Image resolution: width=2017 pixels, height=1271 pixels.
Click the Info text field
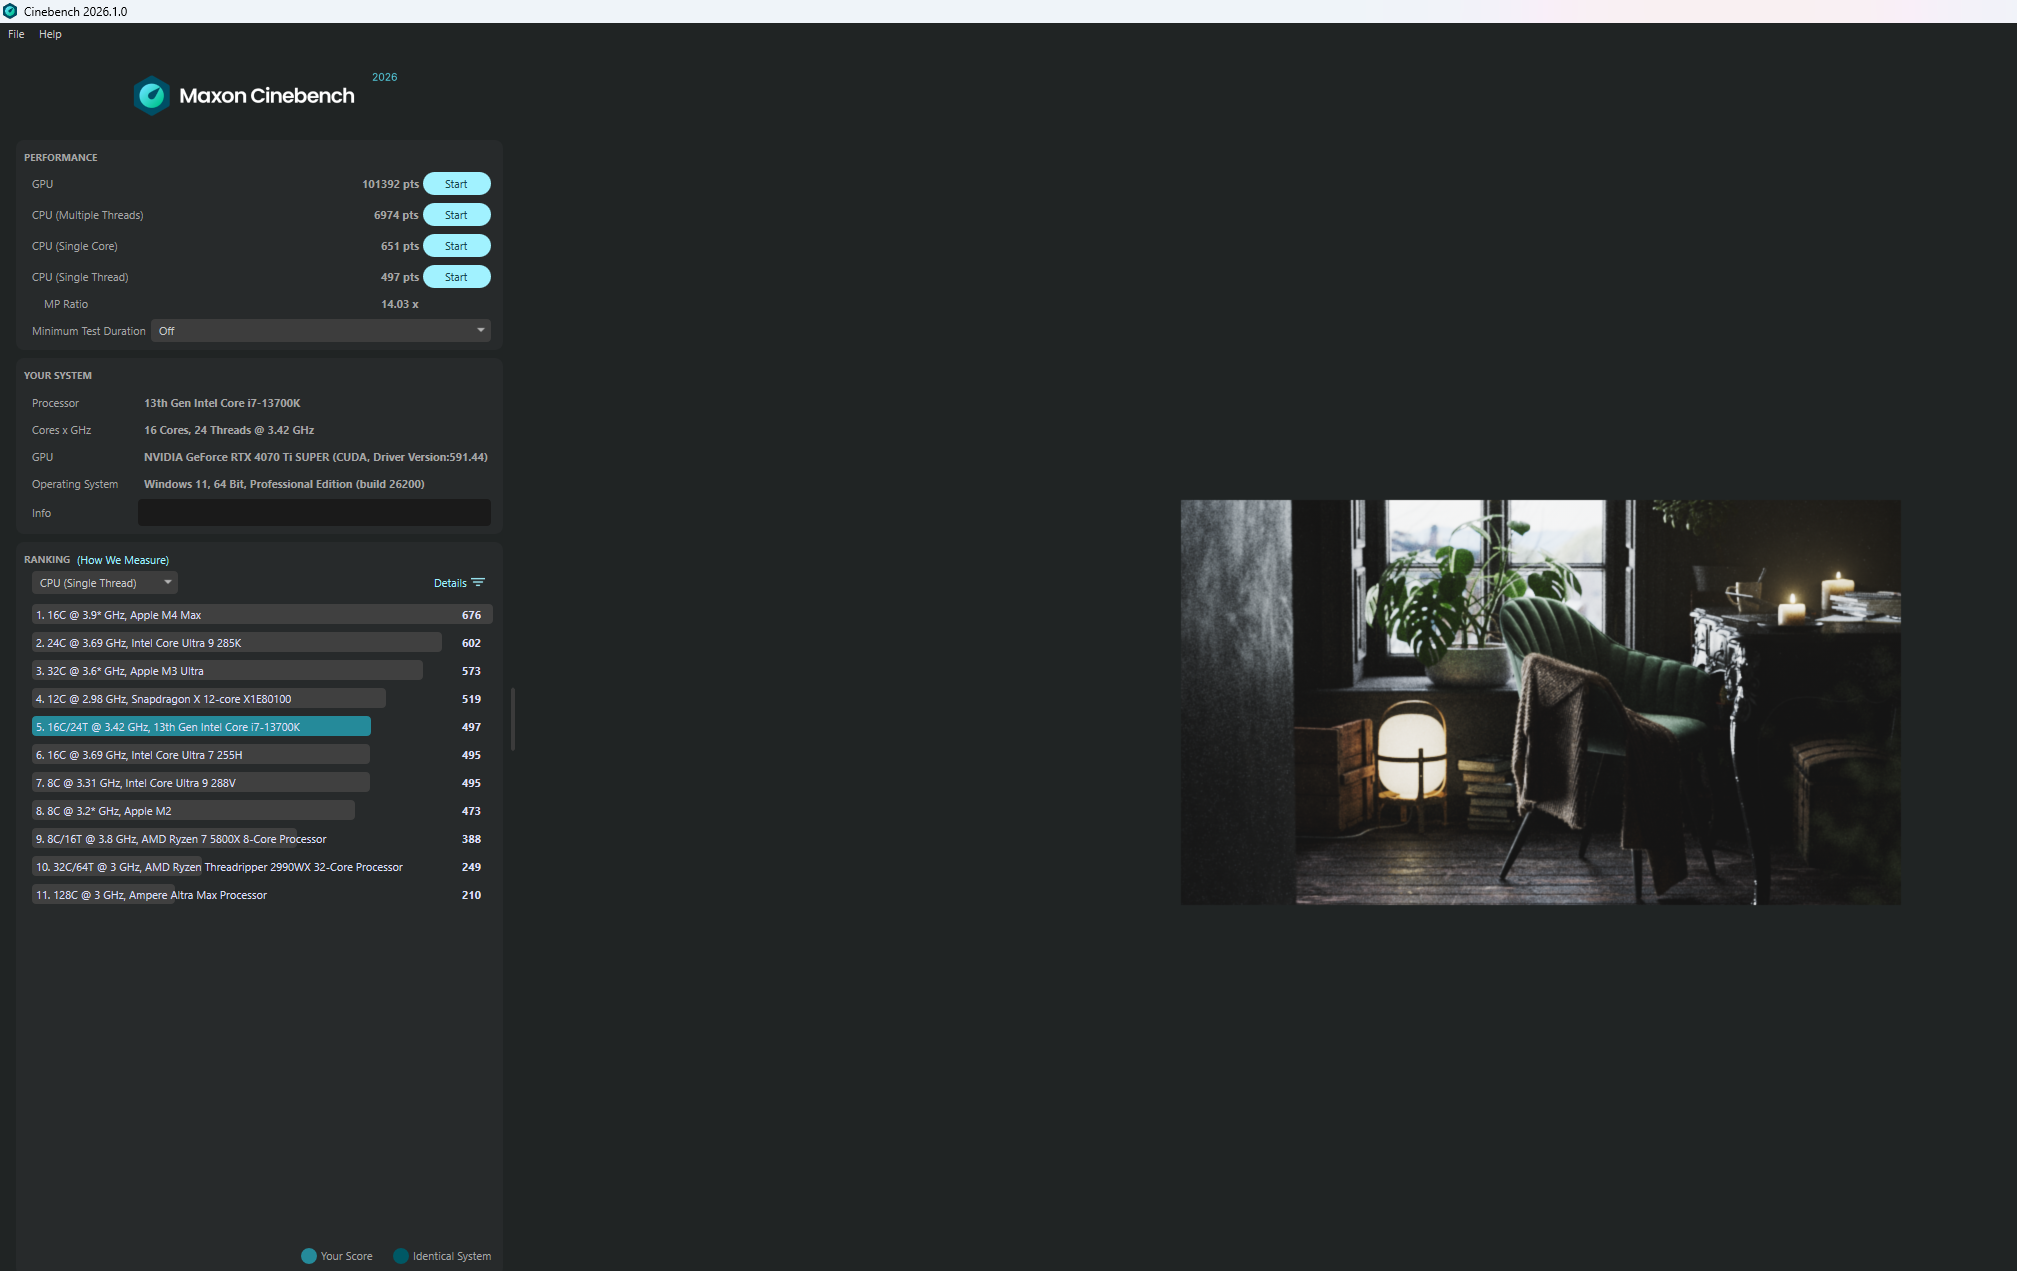point(314,513)
